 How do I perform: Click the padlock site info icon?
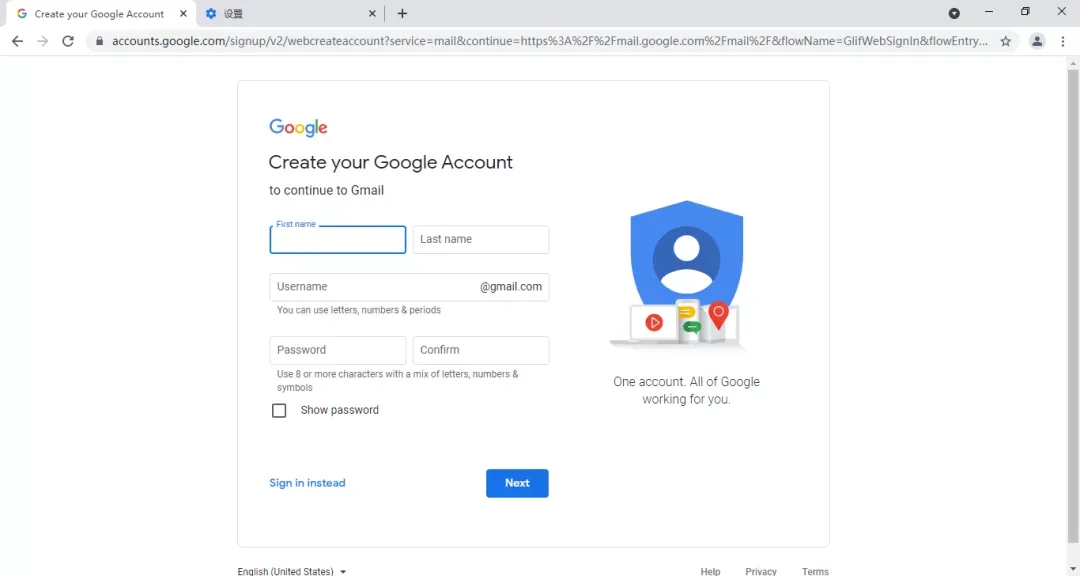(99, 41)
